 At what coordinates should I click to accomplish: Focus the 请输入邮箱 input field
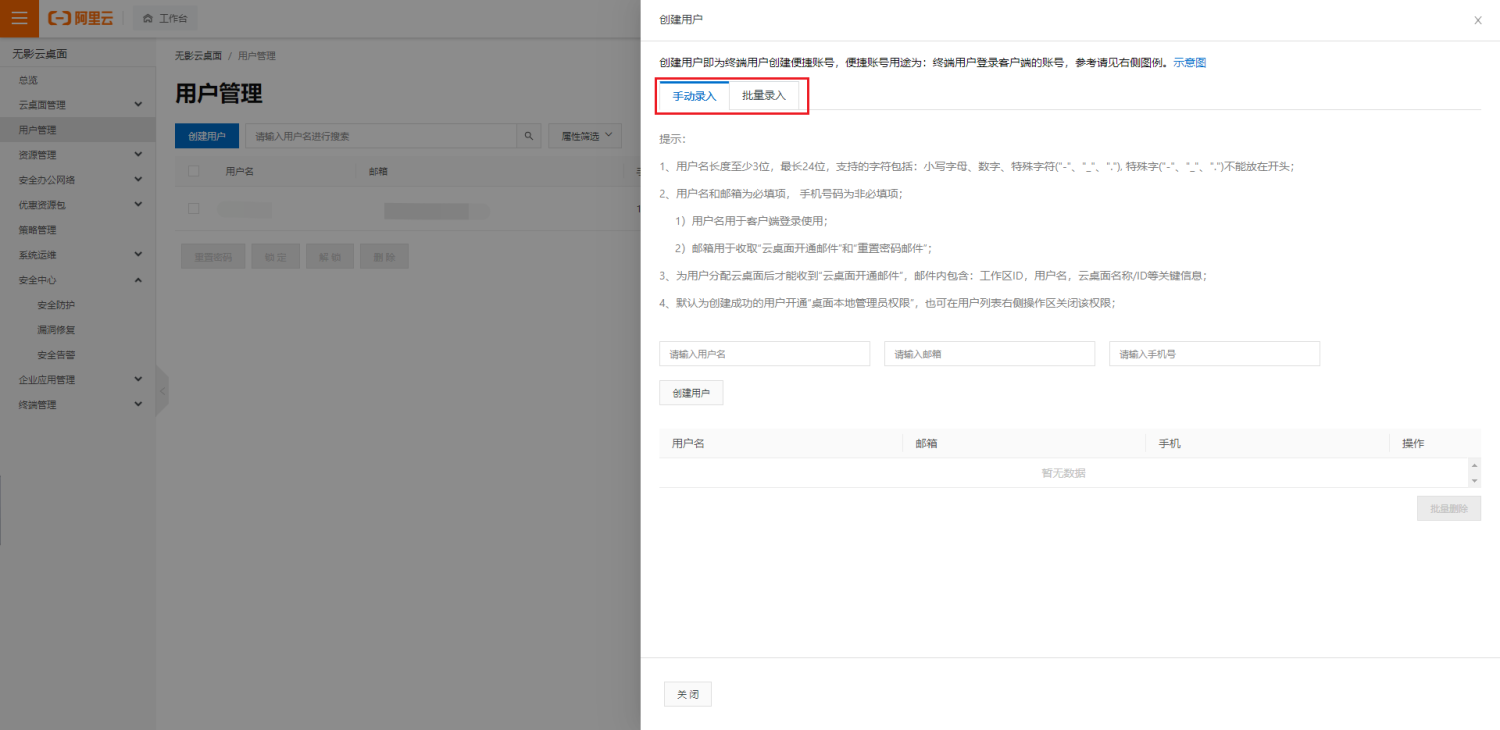click(989, 354)
